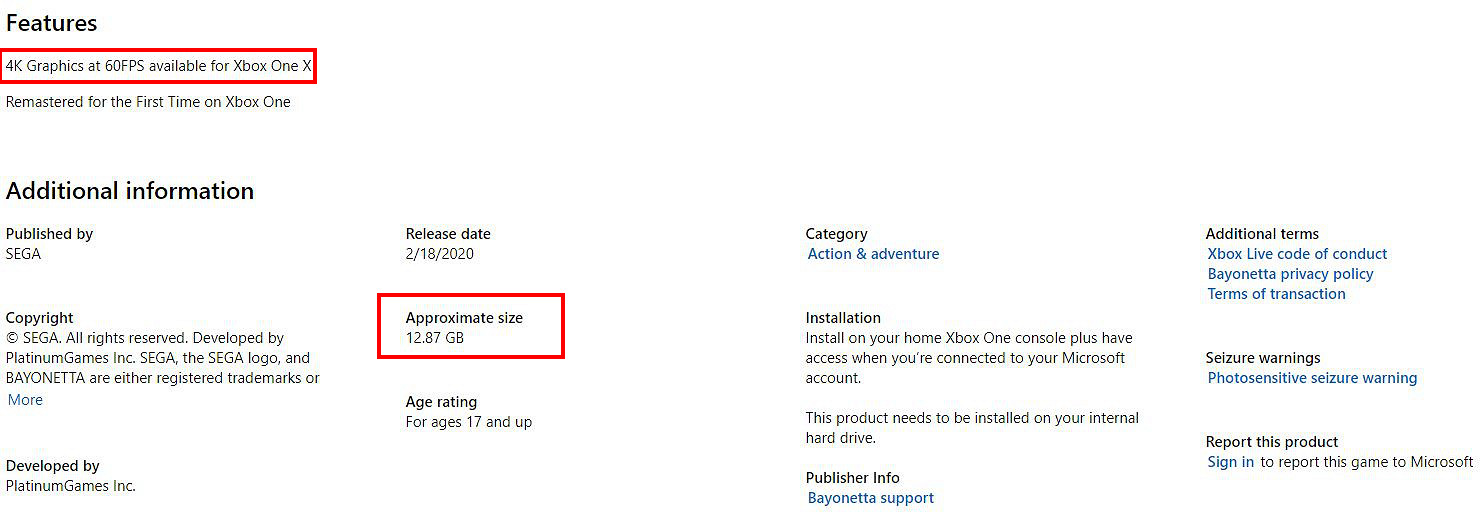Image resolution: width=1483 pixels, height=526 pixels.
Task: Click the For ages 17 and up rating
Action: [x=468, y=422]
